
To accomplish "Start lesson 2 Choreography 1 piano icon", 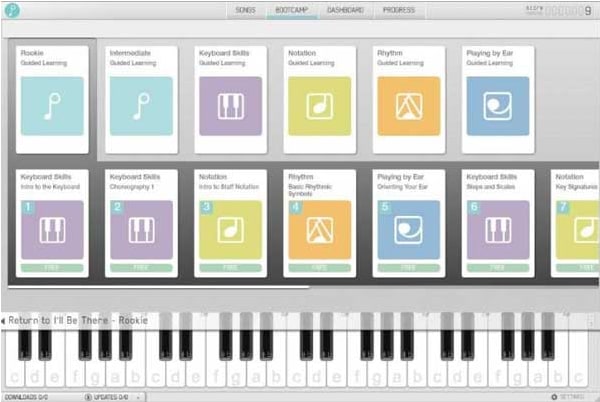I will 141,230.
